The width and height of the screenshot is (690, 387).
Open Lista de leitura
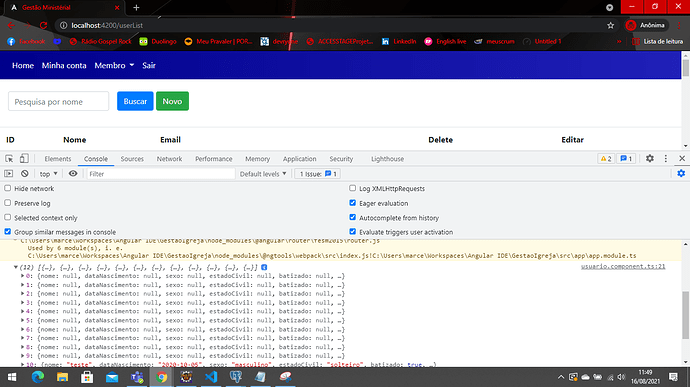(657, 41)
